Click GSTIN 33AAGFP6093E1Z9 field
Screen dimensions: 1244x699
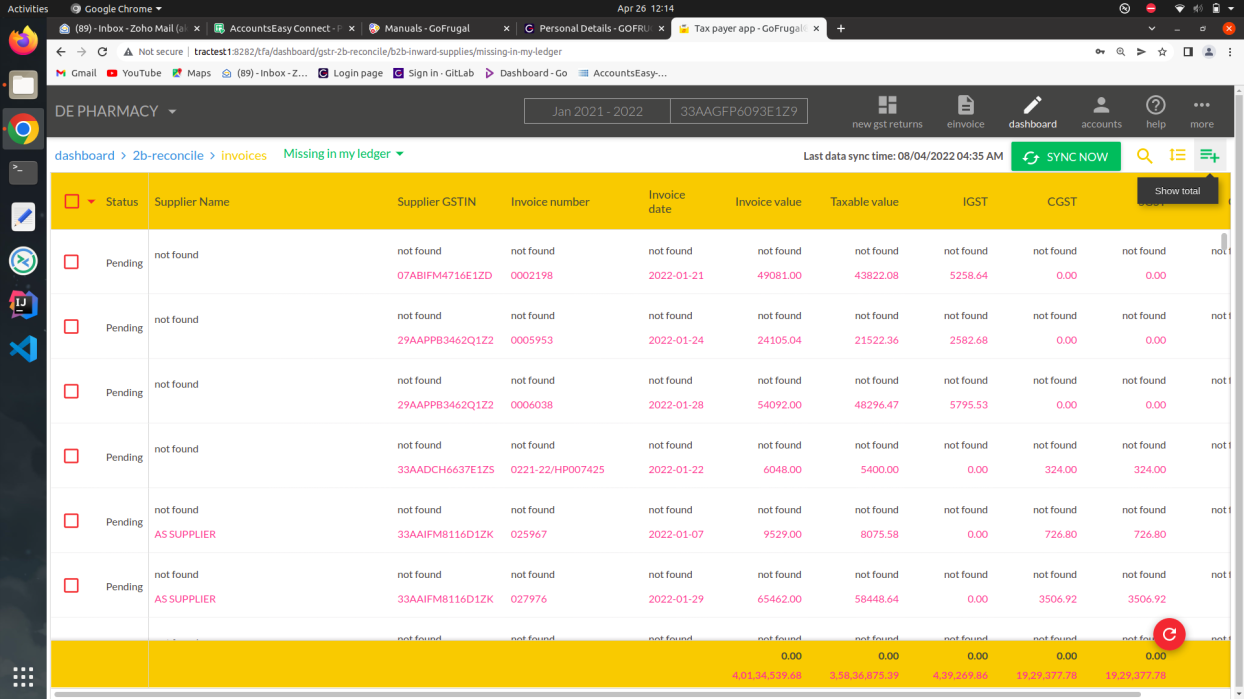coord(739,111)
